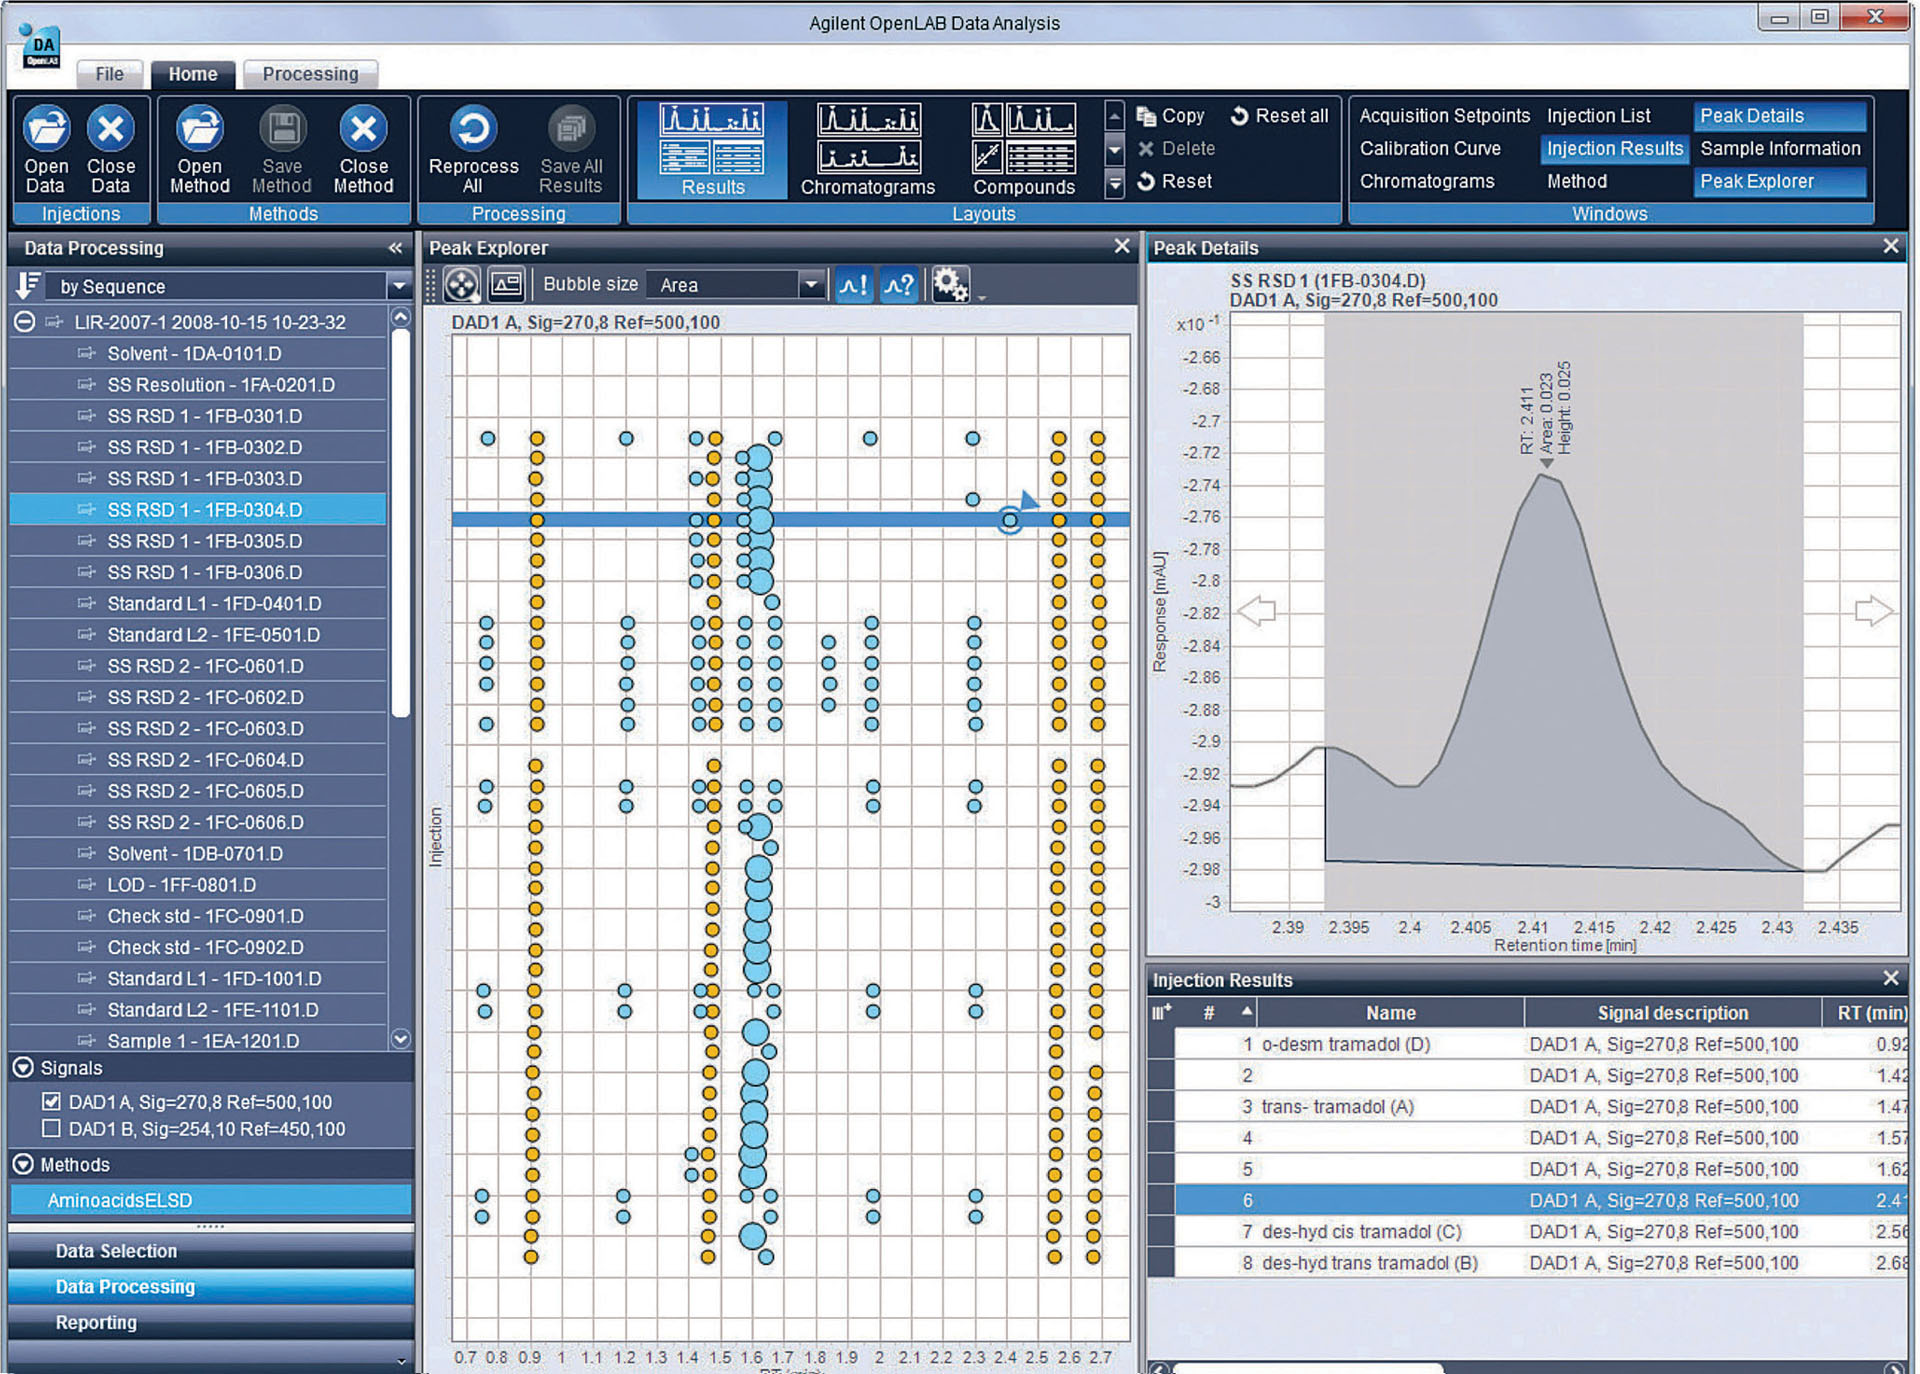Click the peak question mark filter icon
This screenshot has height=1374, width=1920.
899,285
